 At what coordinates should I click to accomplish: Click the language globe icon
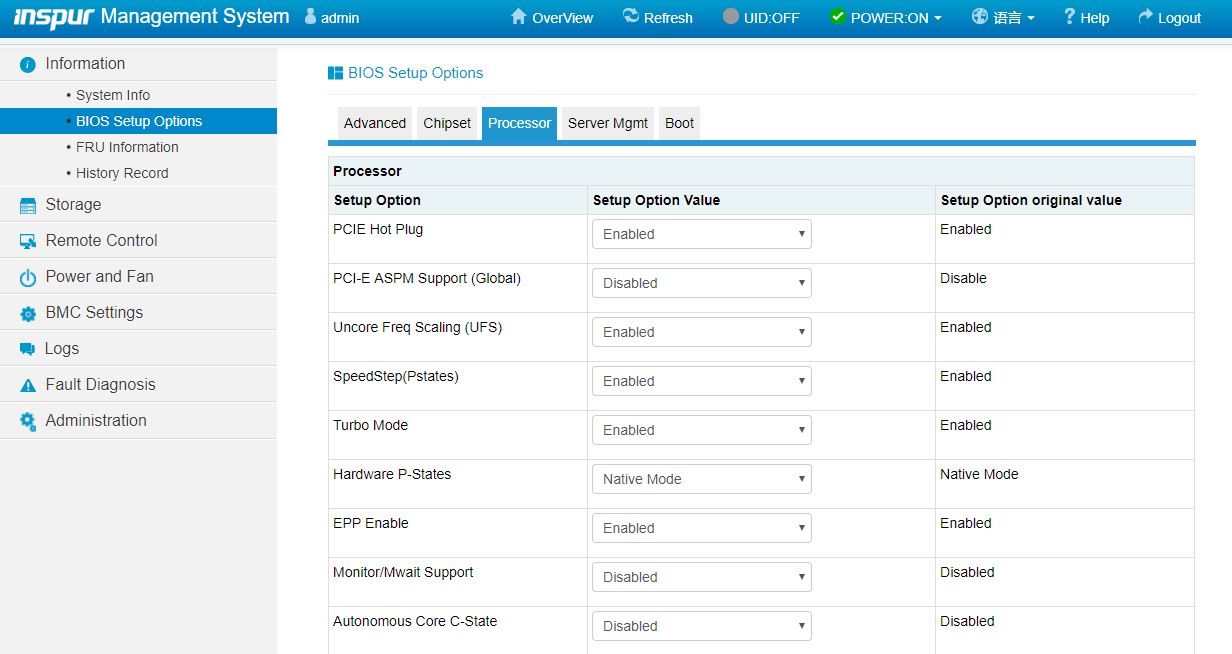coord(980,17)
